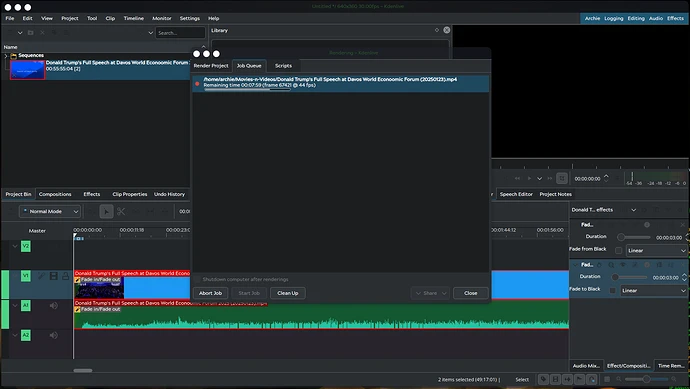Enable the Fade to Black checkbox

(613, 290)
